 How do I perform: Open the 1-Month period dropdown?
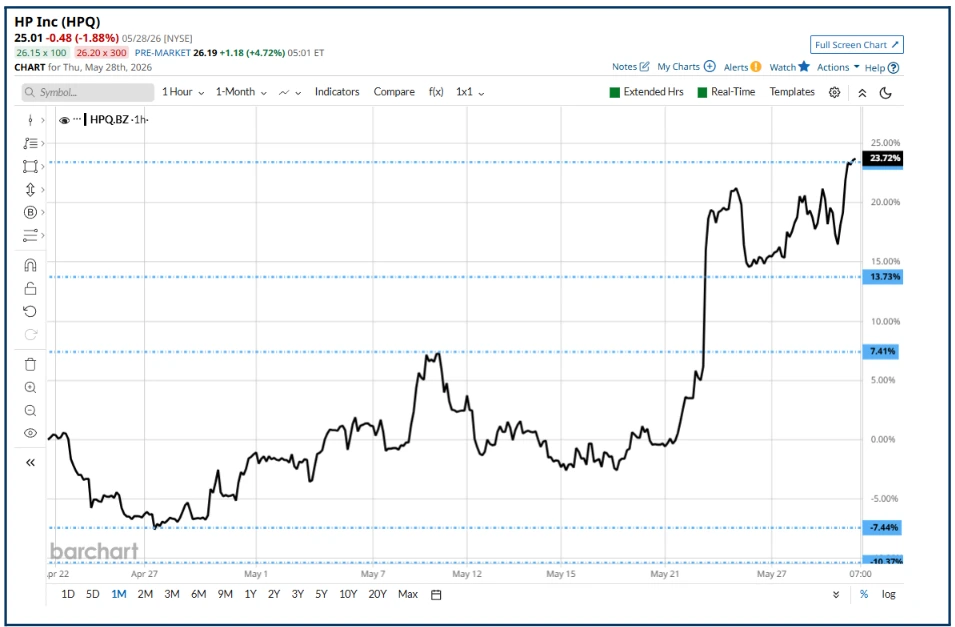point(241,92)
